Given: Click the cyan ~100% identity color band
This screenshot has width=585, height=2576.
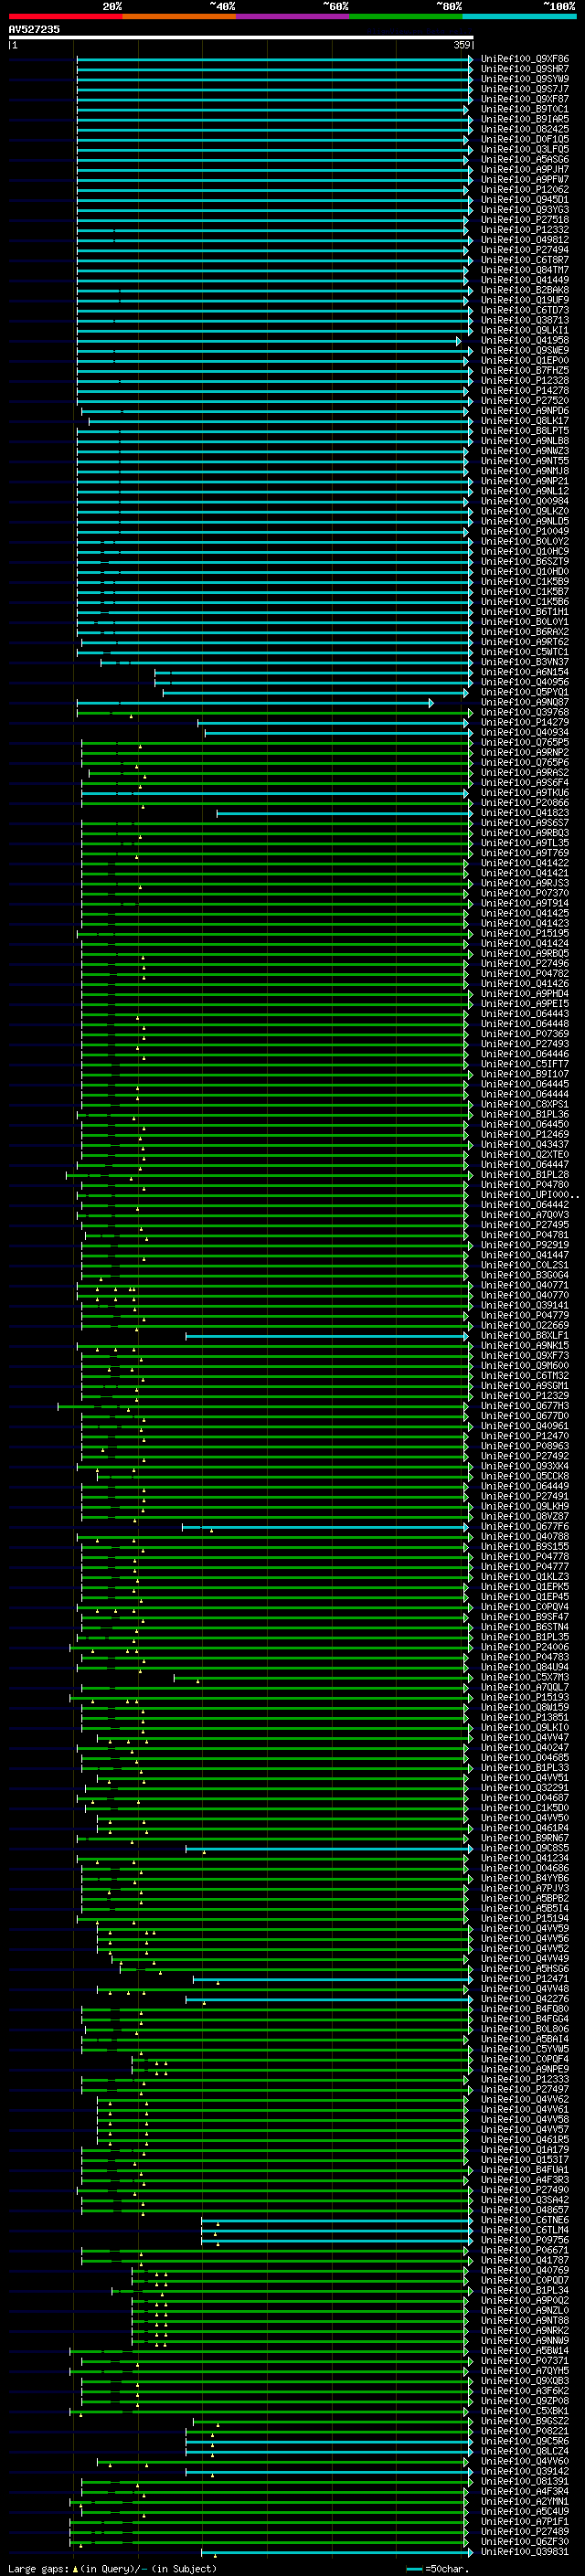Looking at the screenshot, I should (x=519, y=16).
